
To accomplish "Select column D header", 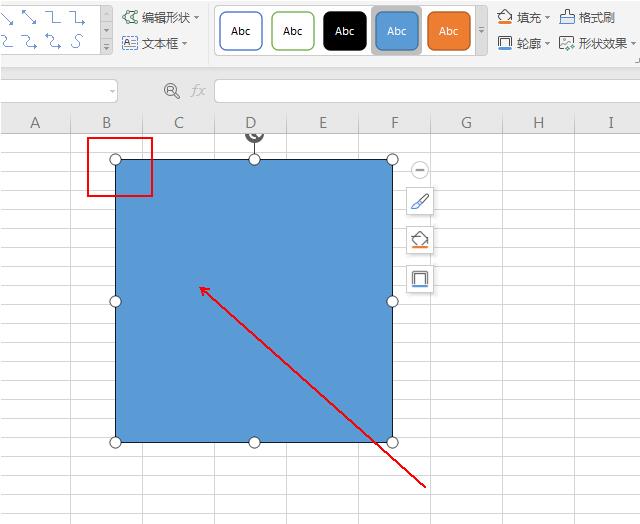I will (251, 122).
